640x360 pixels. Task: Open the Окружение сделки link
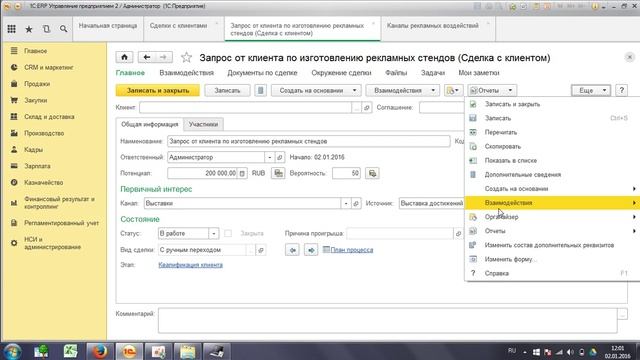[x=341, y=73]
